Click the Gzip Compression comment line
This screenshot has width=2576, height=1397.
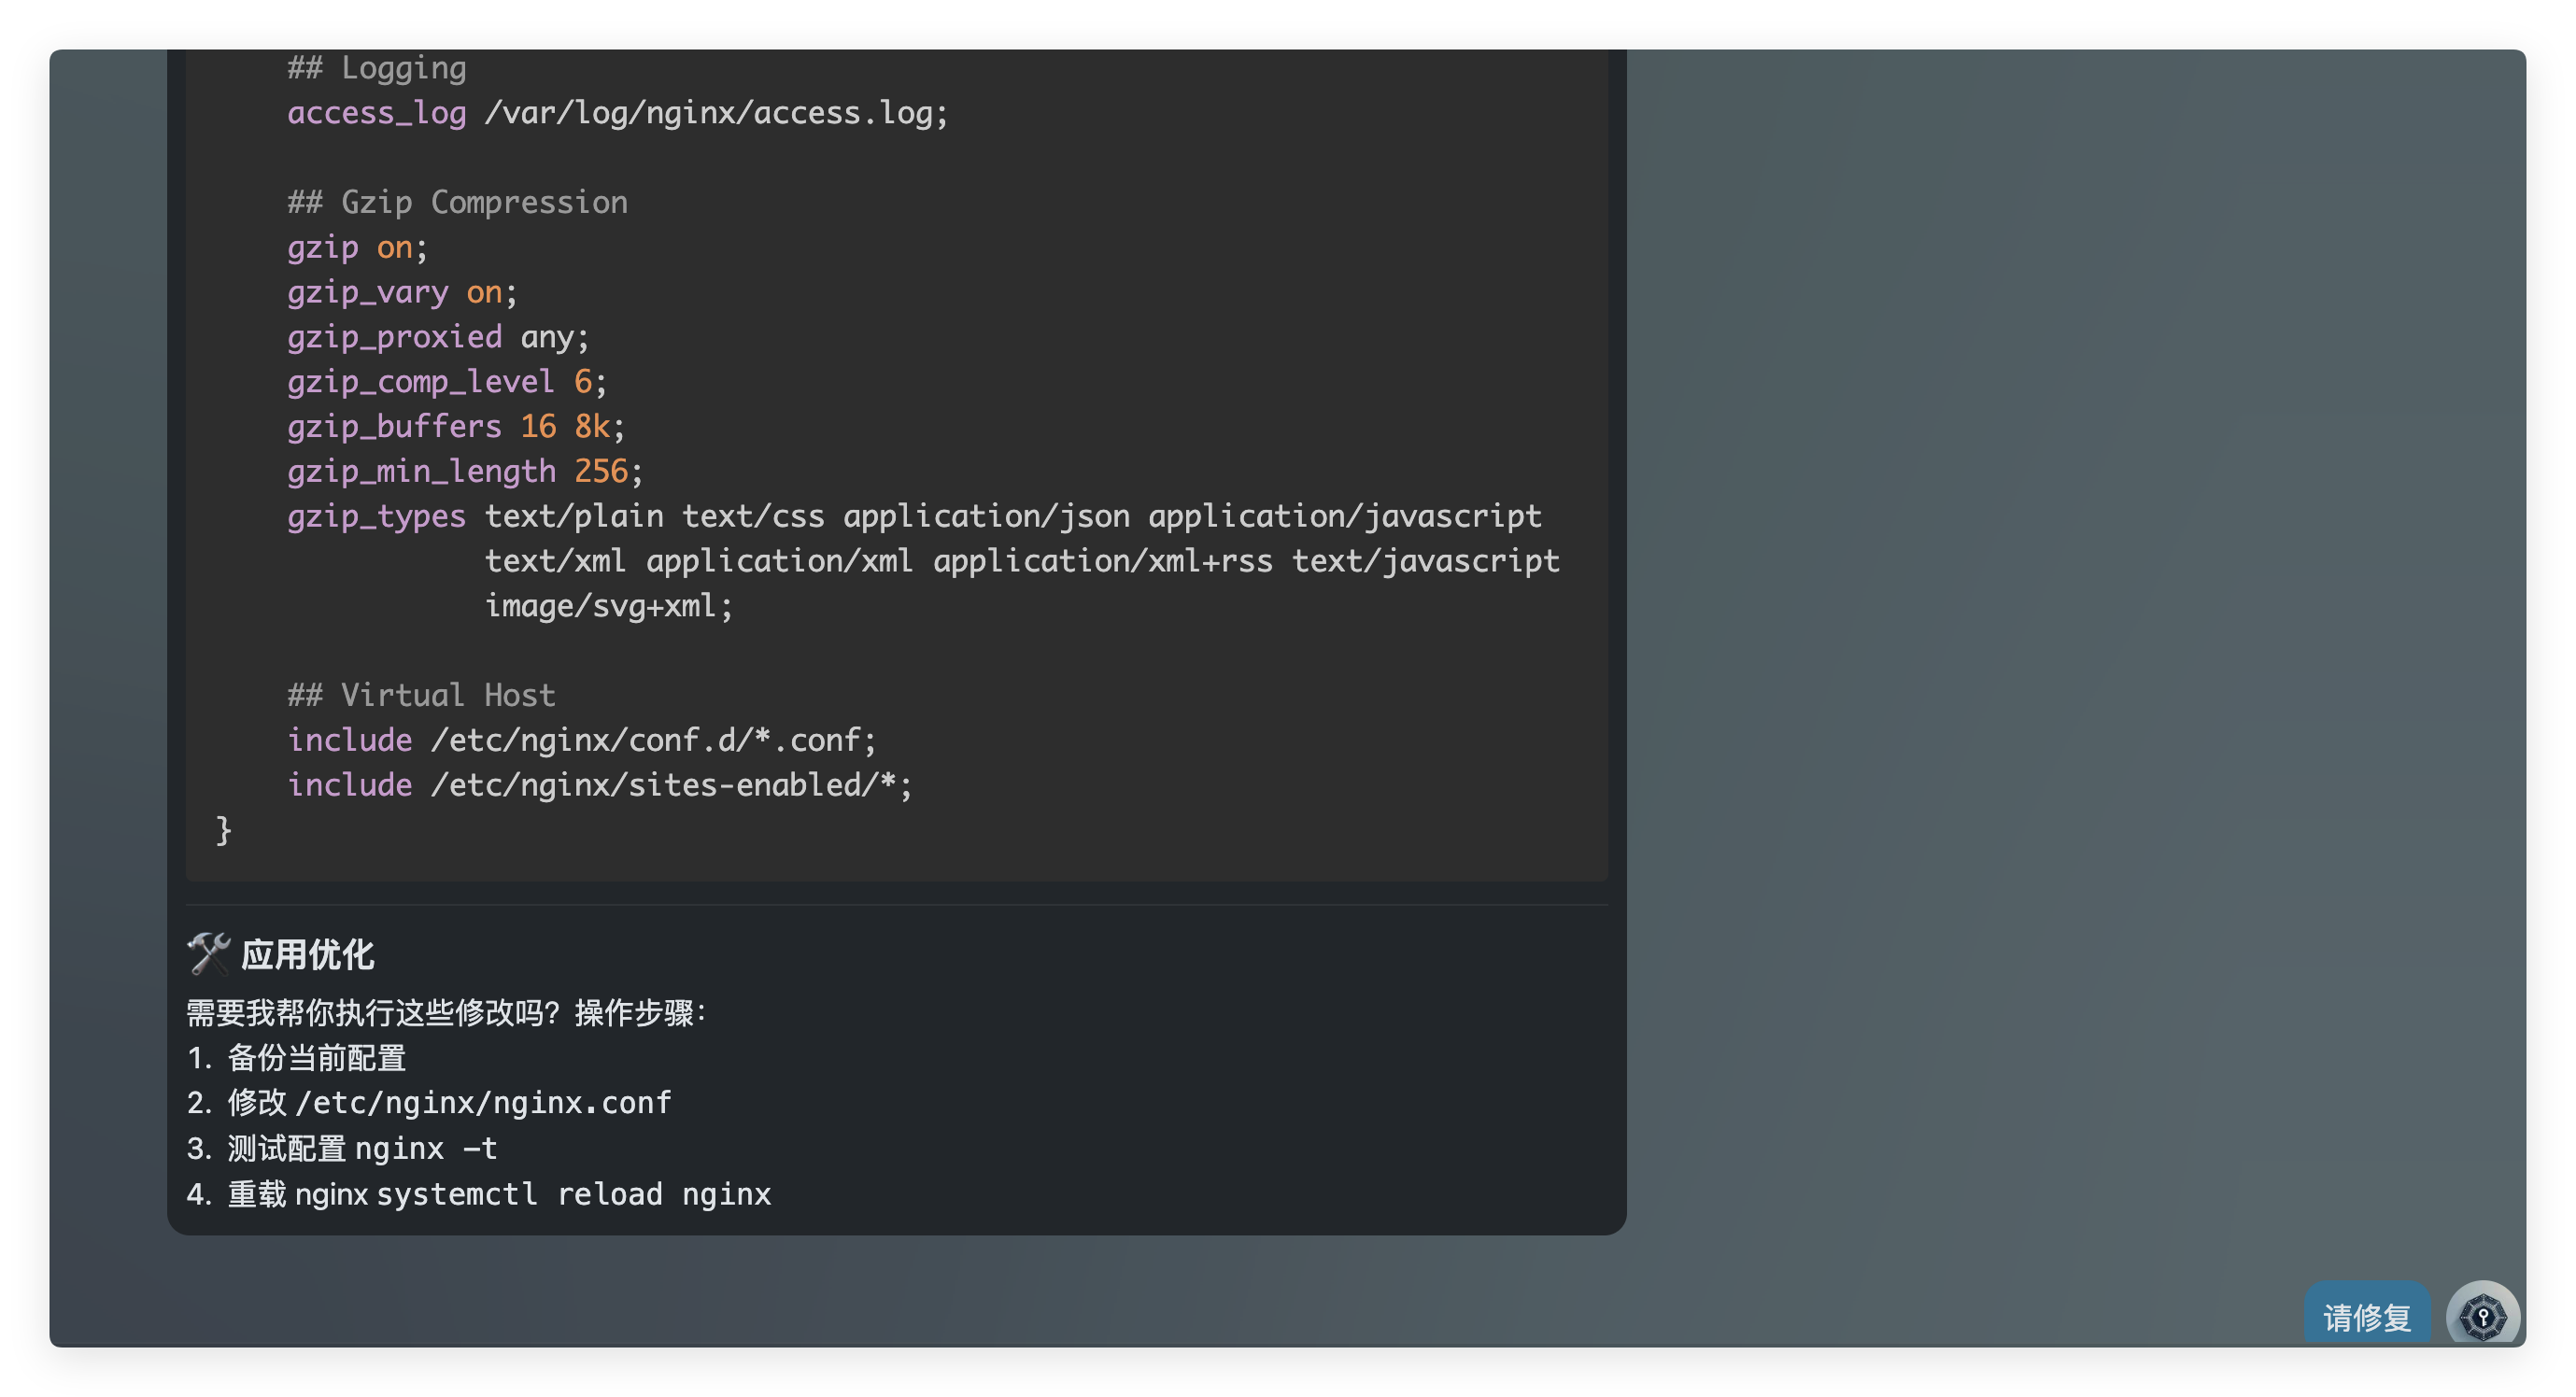click(x=457, y=202)
